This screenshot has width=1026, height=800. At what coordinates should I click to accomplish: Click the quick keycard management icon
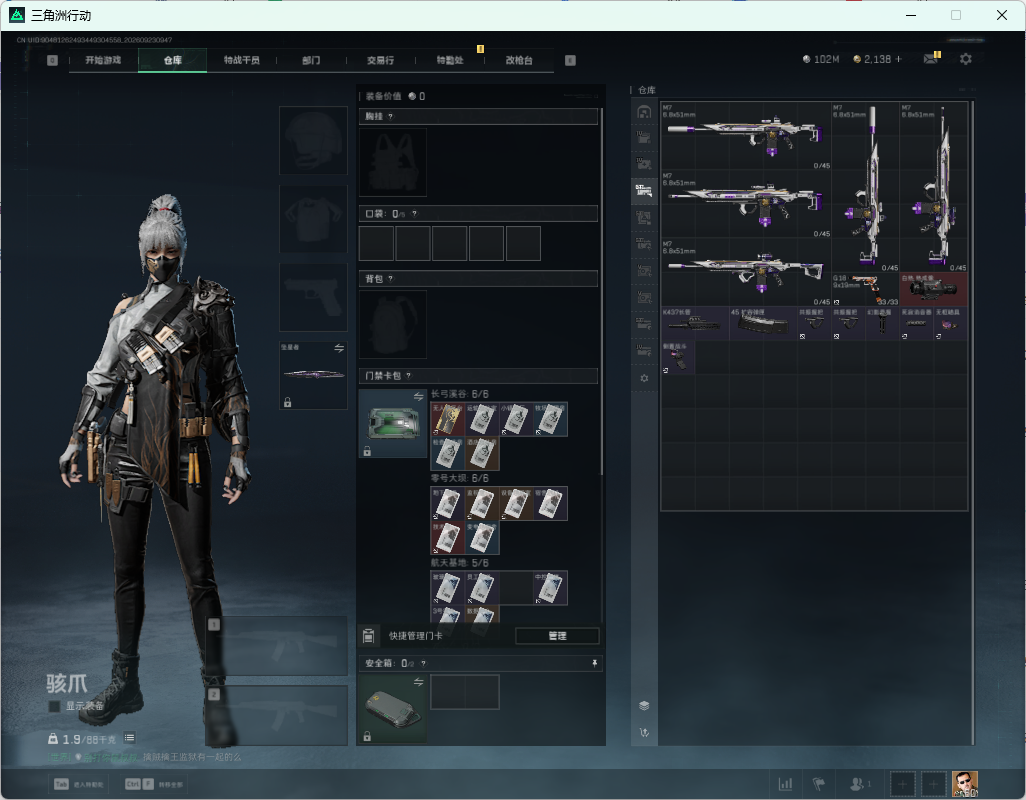click(x=368, y=636)
